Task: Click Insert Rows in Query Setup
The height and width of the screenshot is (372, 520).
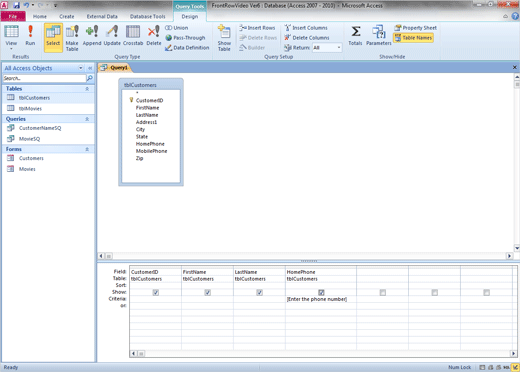Action: 257,28
